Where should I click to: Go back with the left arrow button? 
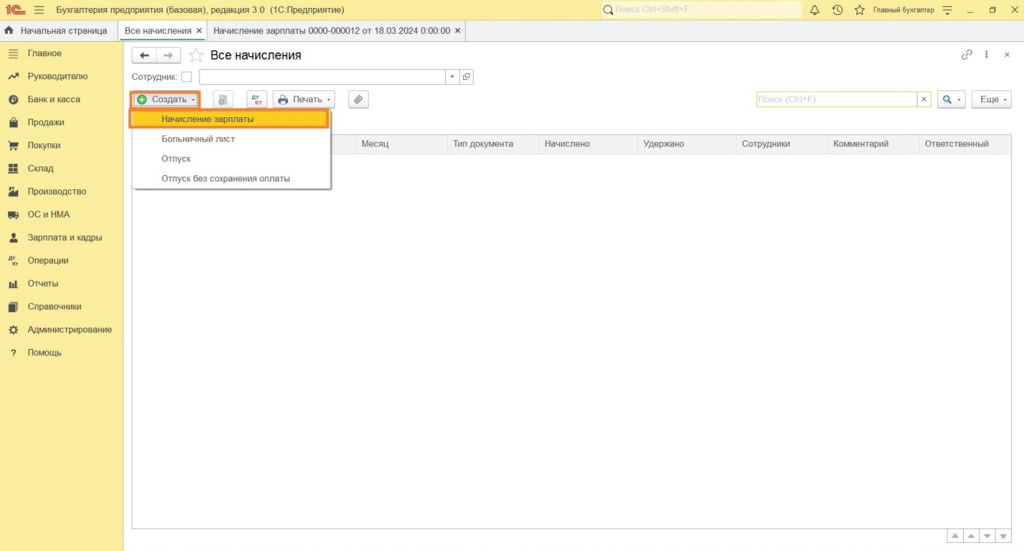point(144,55)
